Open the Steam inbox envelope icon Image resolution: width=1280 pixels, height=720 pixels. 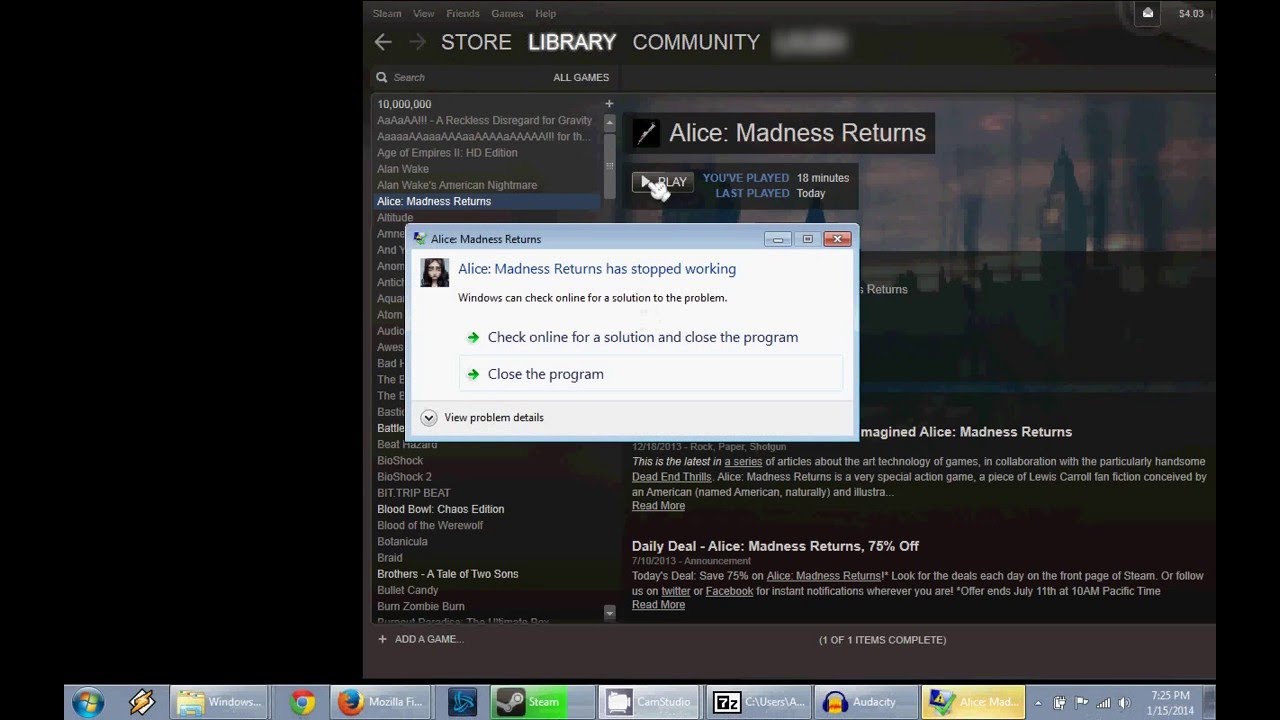coord(1148,13)
